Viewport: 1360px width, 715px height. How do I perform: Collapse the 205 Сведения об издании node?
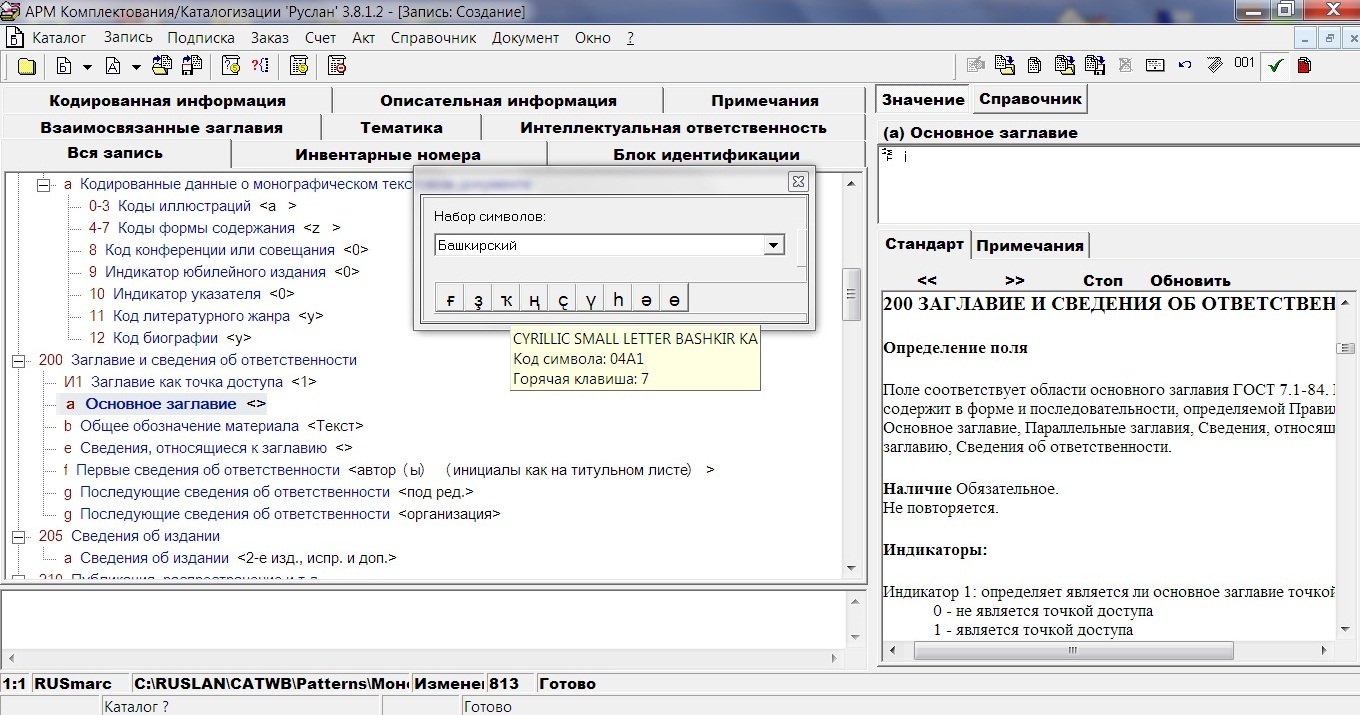tap(18, 537)
